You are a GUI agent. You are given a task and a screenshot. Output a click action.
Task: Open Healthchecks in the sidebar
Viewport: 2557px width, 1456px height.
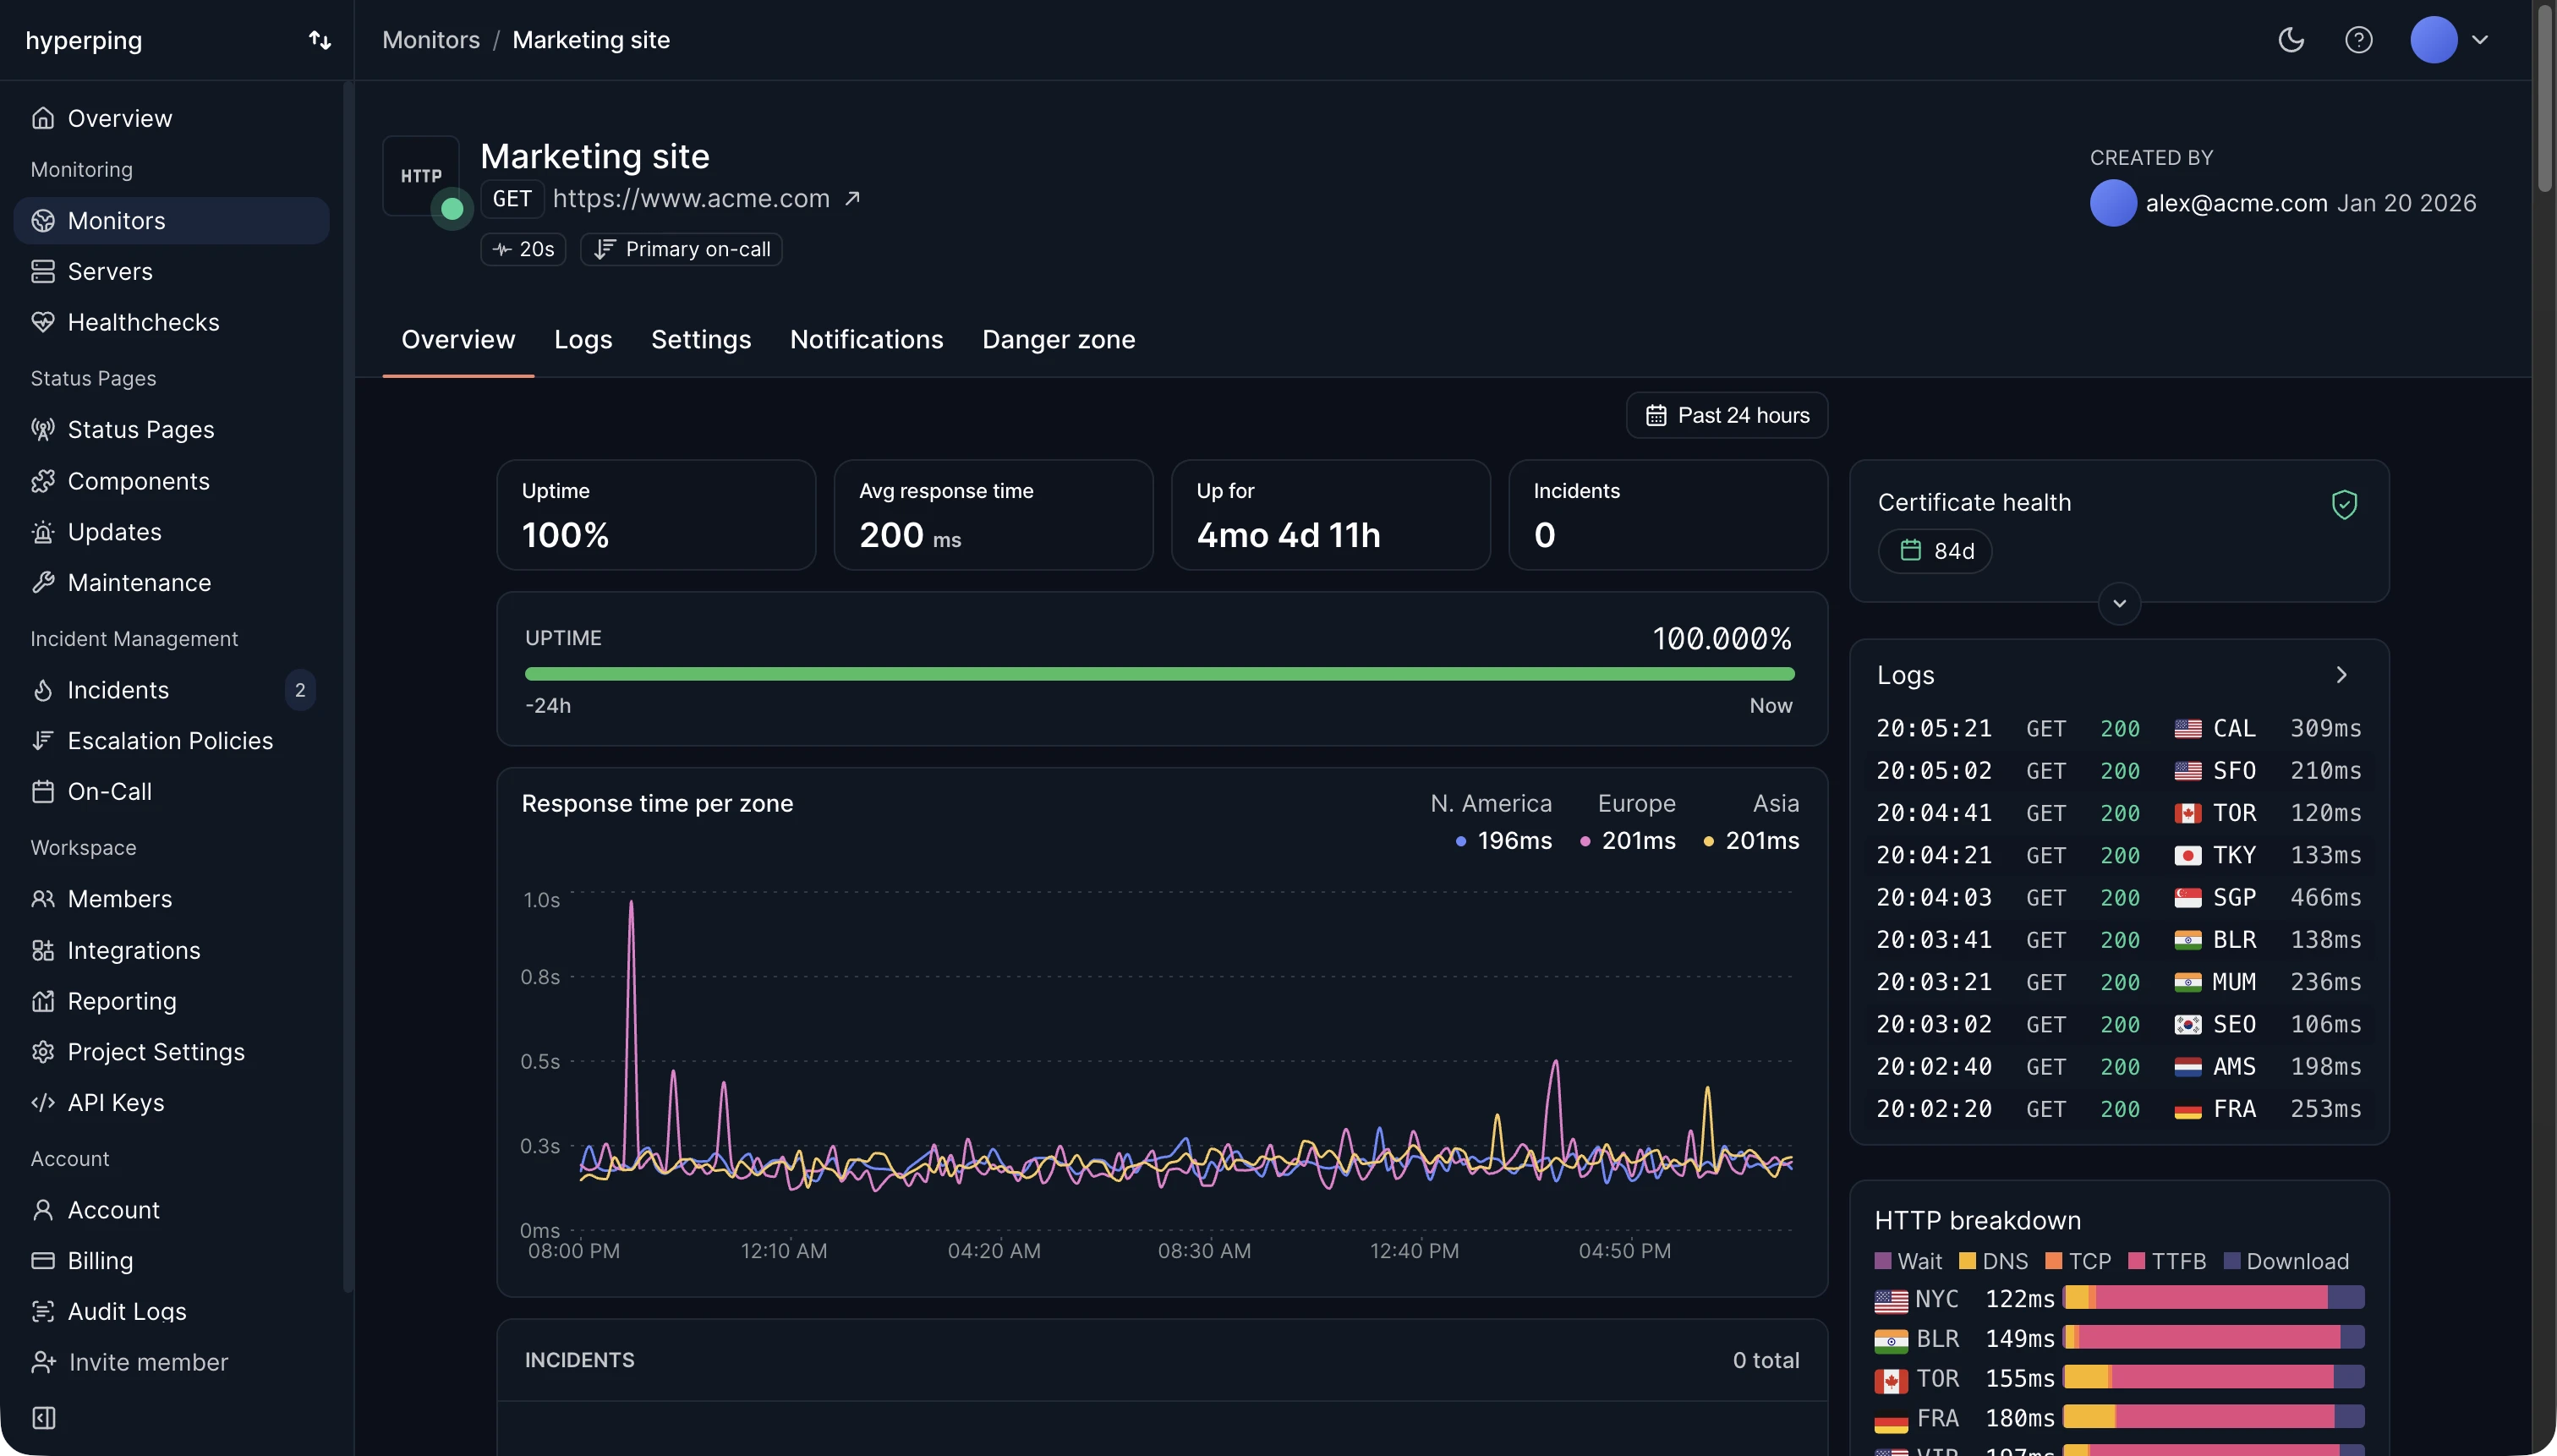tap(171, 322)
